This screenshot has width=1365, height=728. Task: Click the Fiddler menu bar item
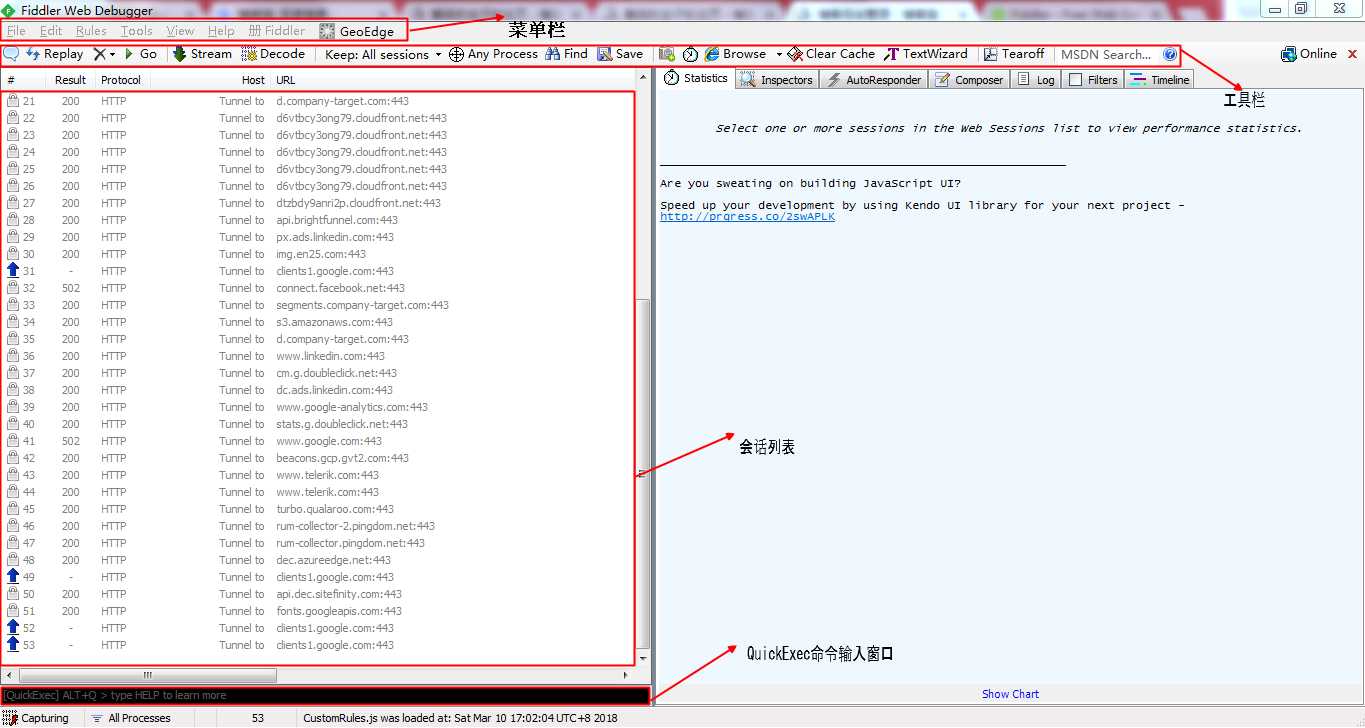(277, 31)
